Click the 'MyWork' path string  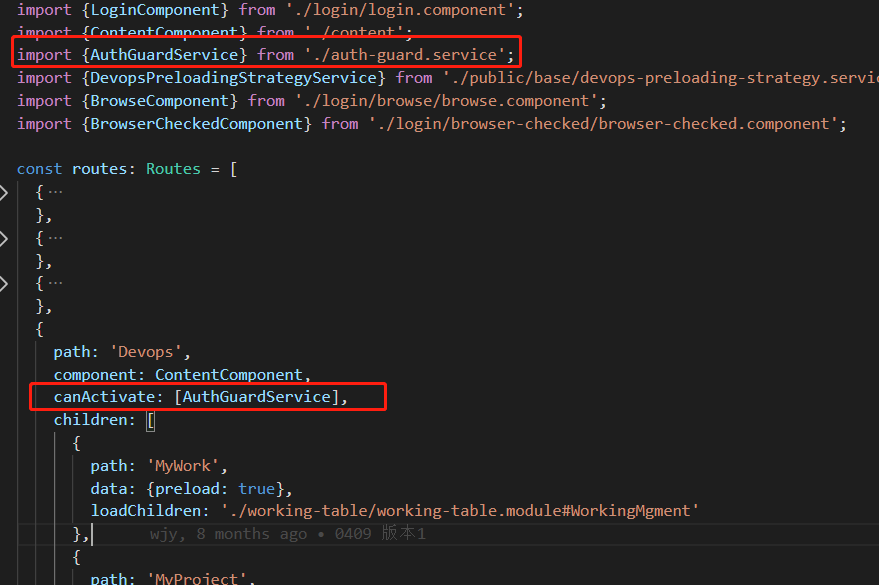(x=182, y=465)
